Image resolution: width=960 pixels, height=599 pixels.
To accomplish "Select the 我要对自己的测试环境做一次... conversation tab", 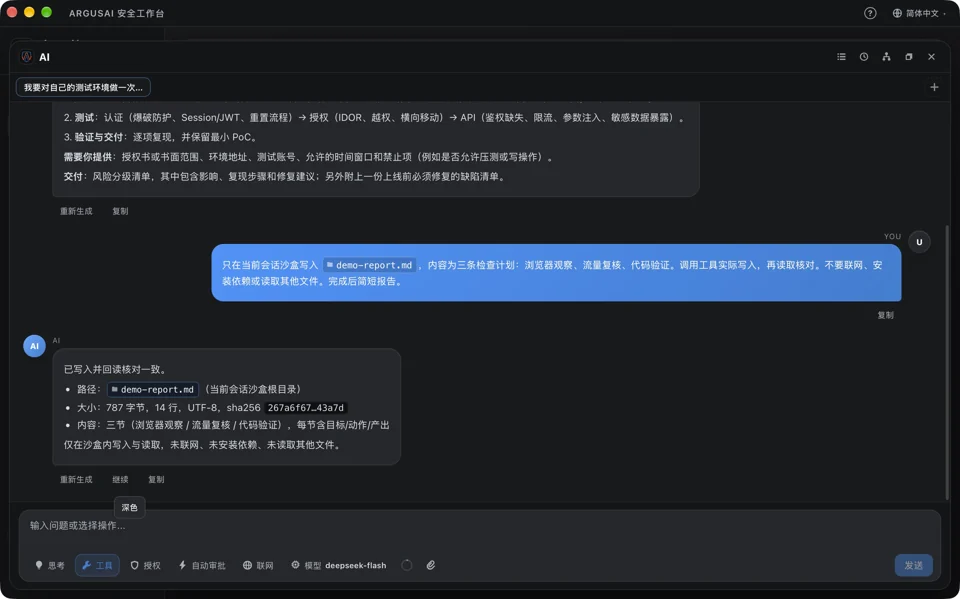I will tap(83, 87).
